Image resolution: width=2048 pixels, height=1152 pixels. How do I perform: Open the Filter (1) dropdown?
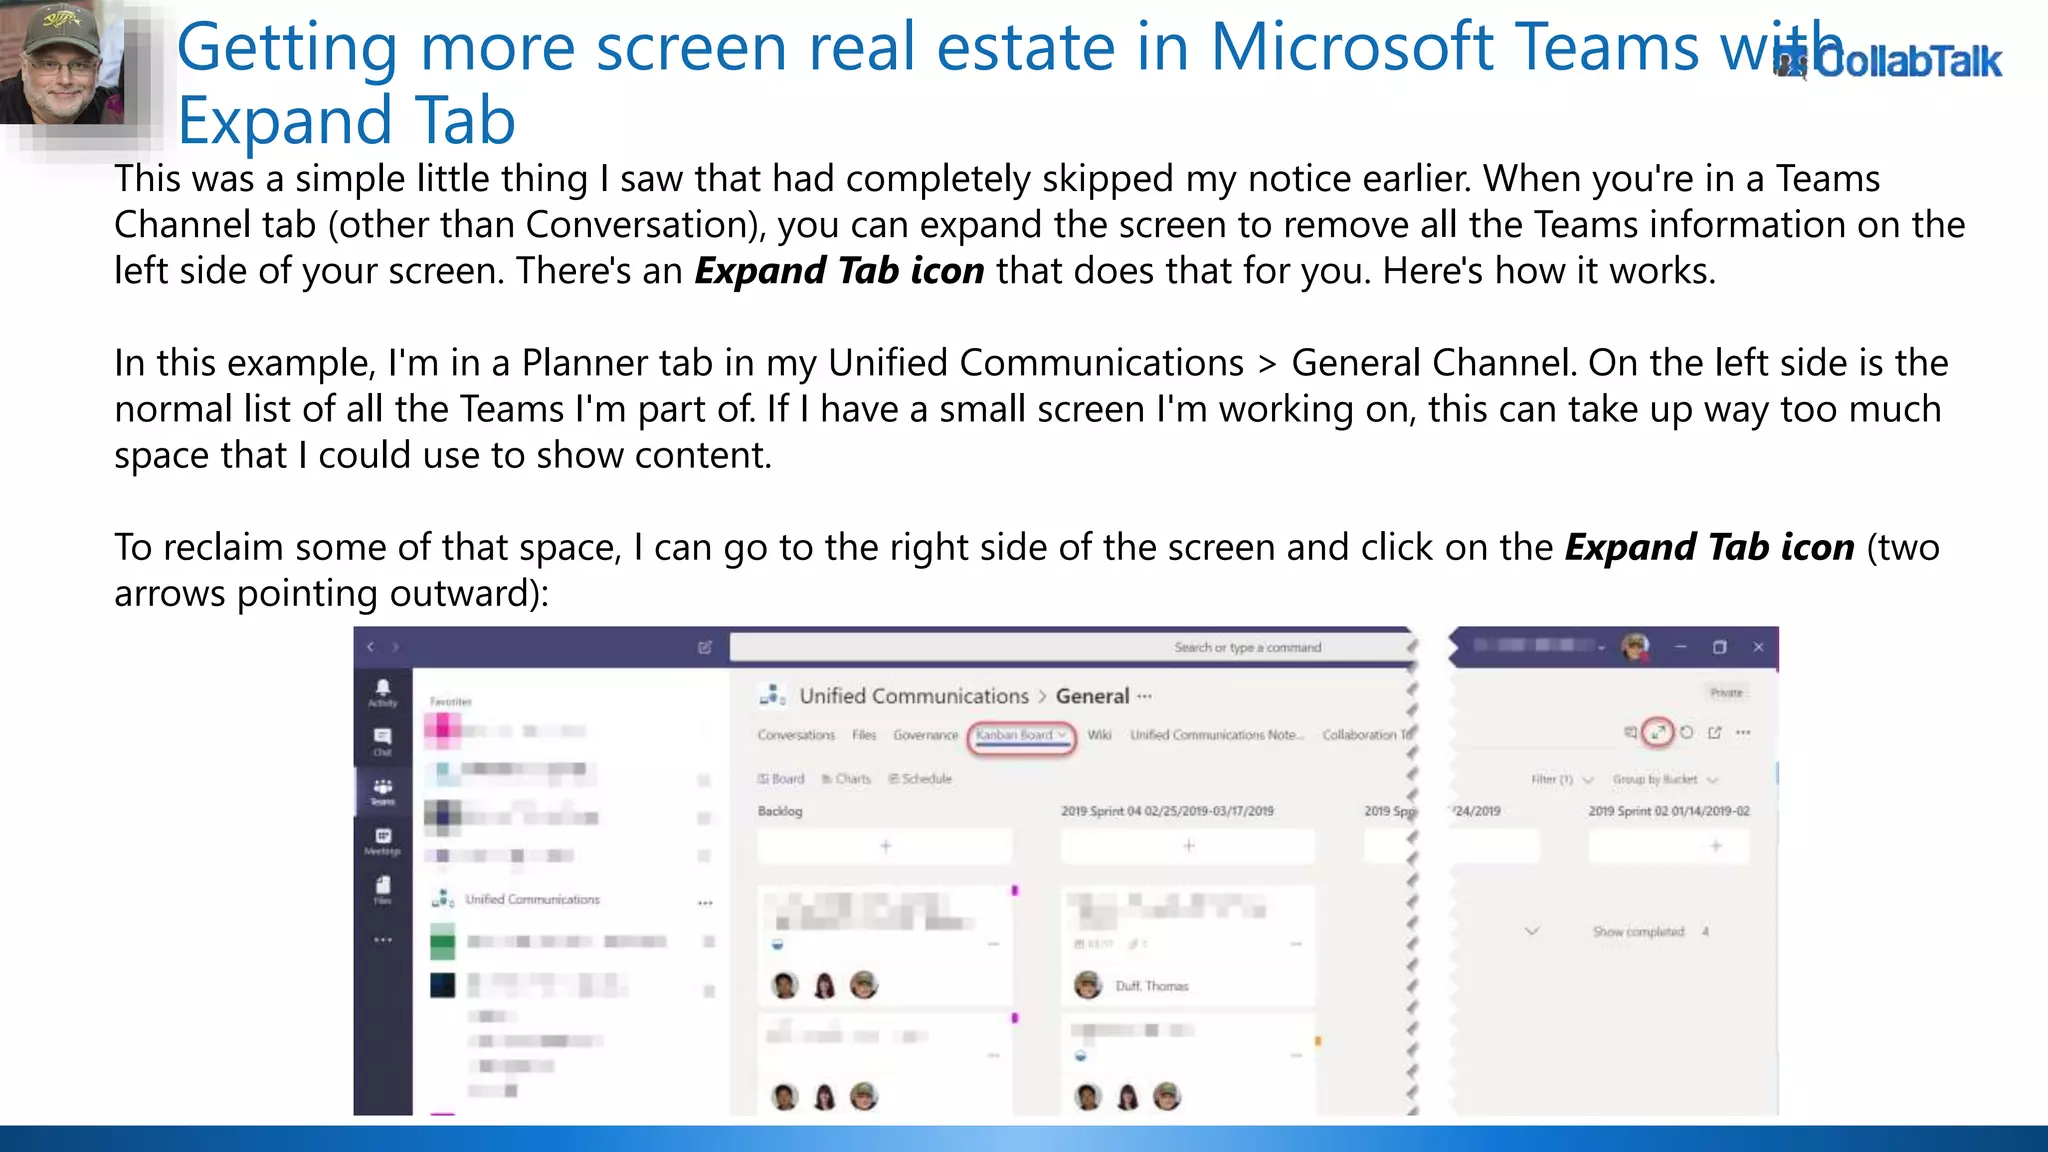(1561, 779)
